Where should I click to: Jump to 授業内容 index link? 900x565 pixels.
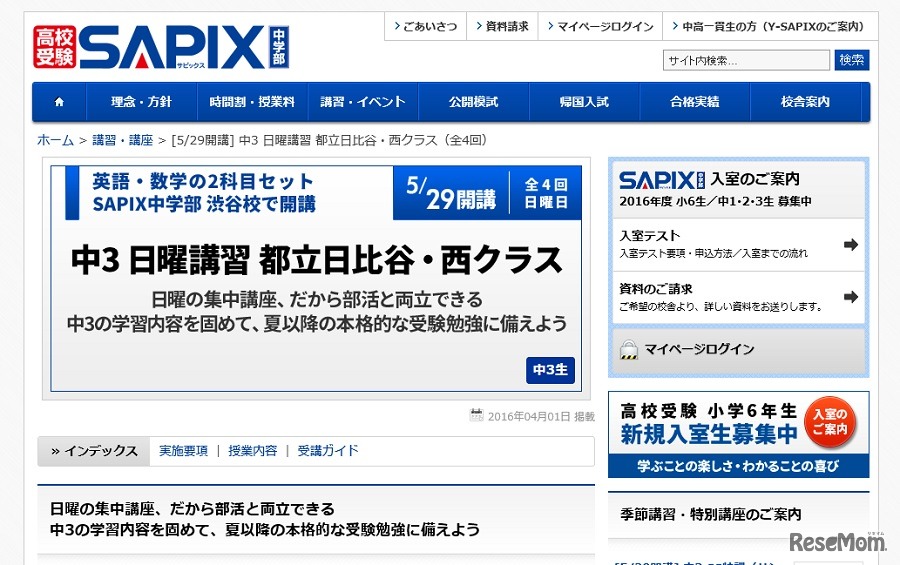tap(253, 451)
